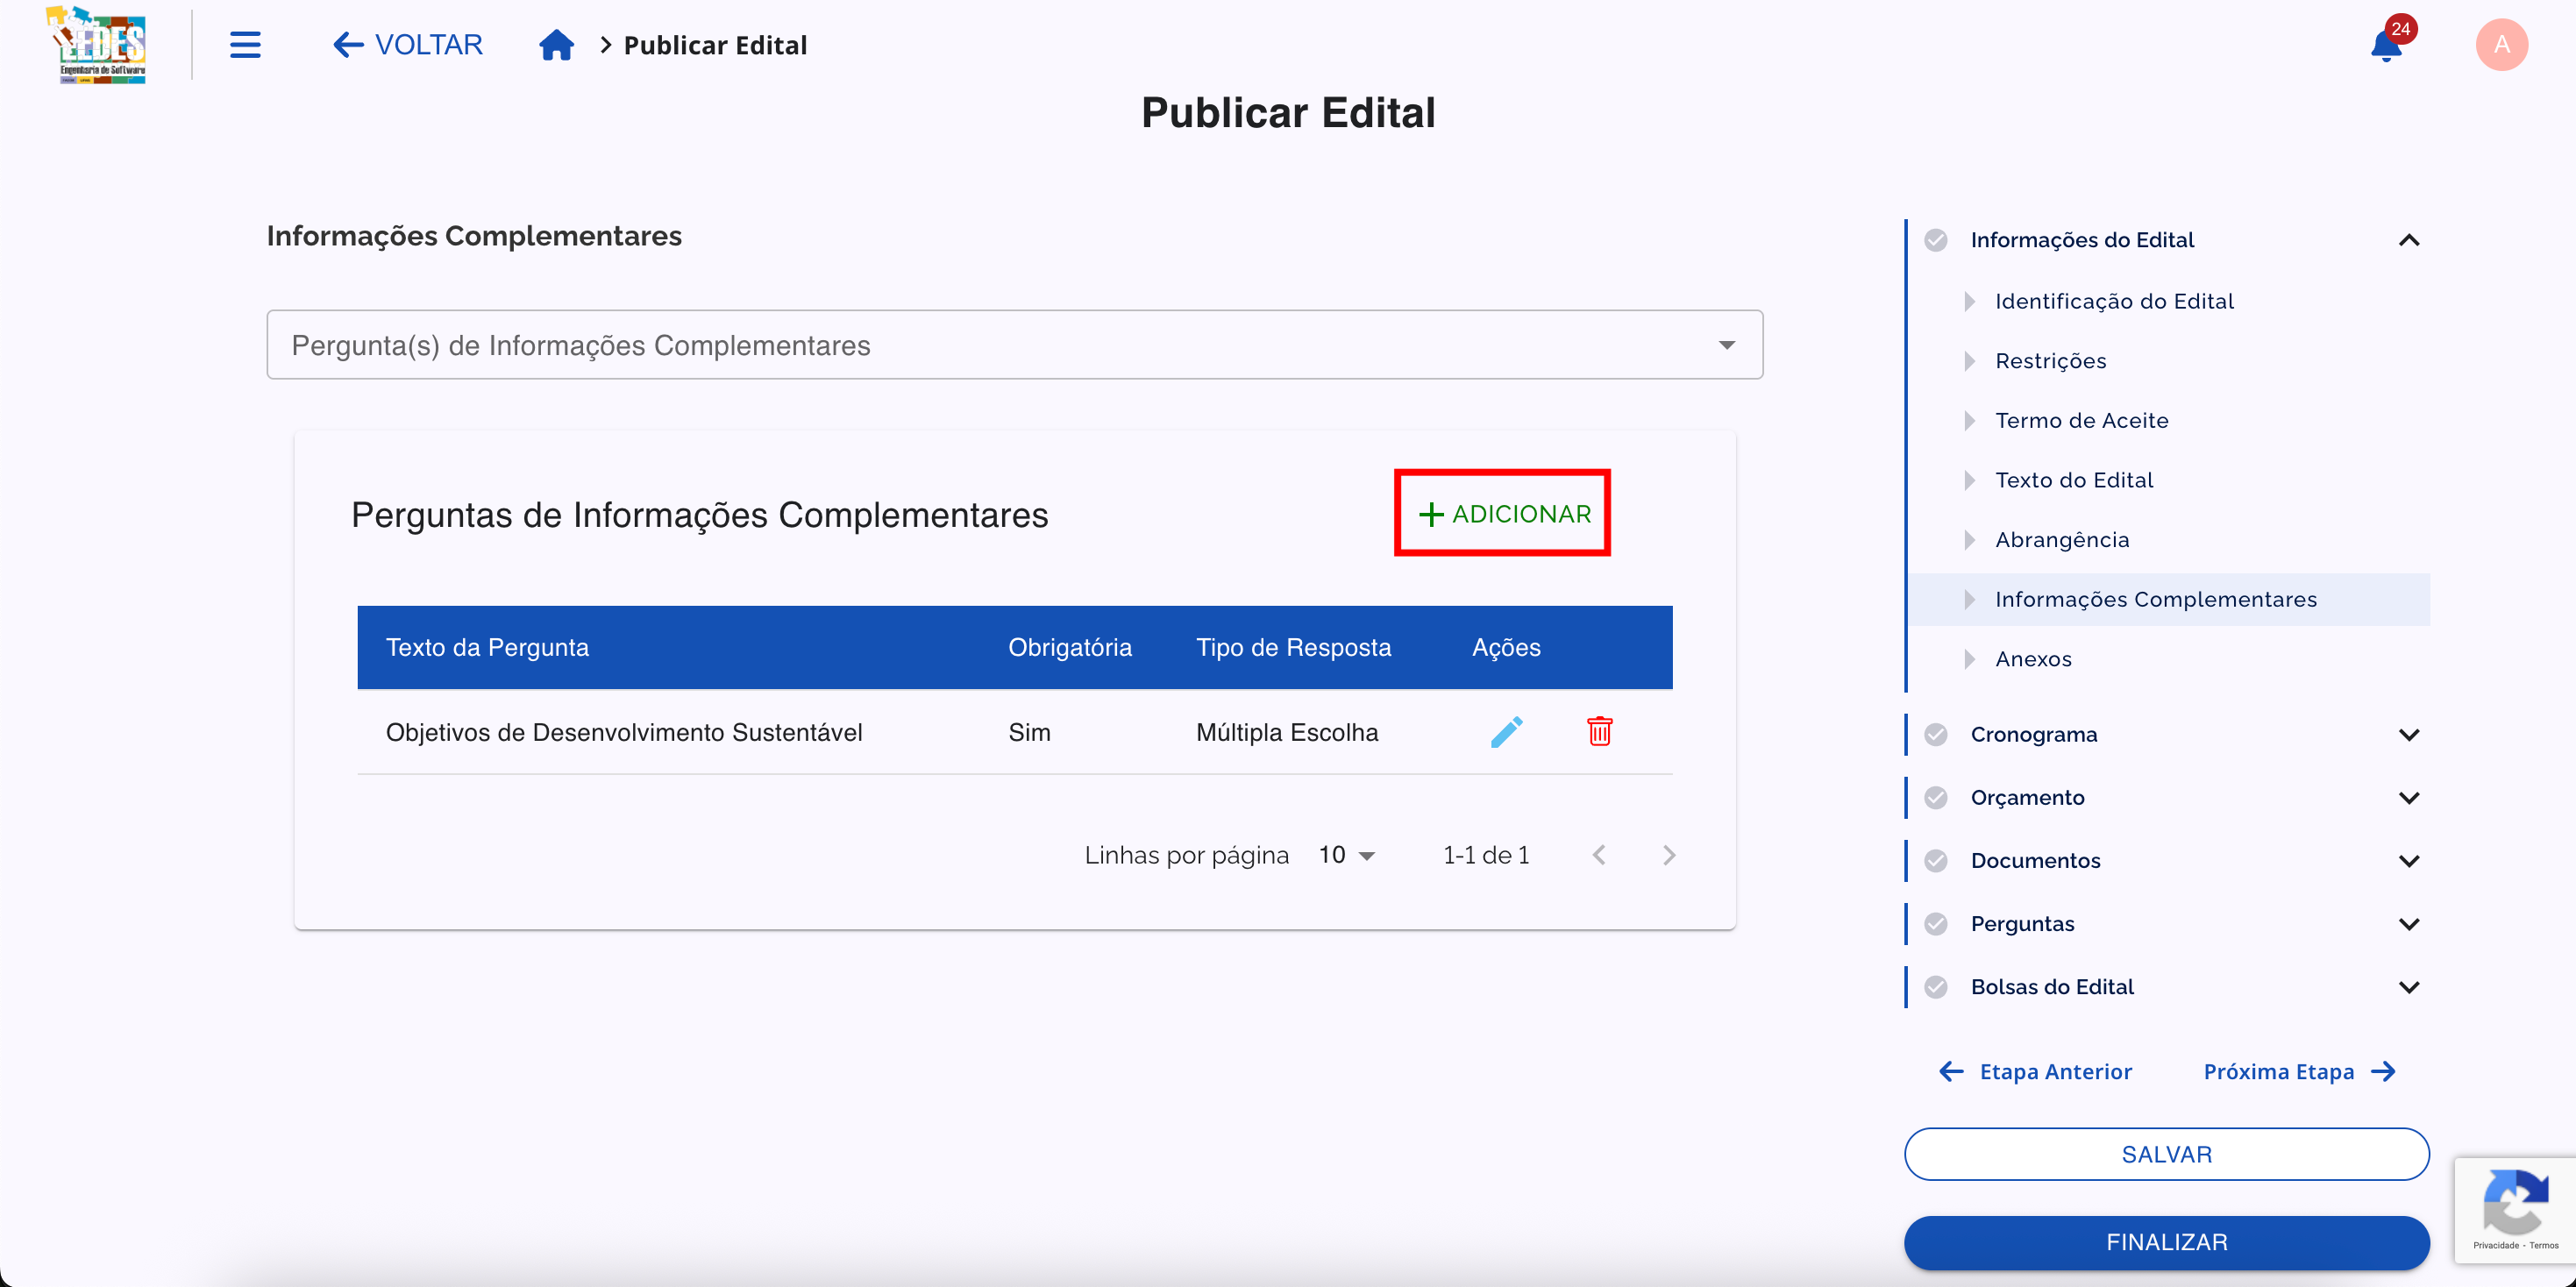The width and height of the screenshot is (2576, 1287).
Task: Change Linhas por página value
Action: pyautogui.click(x=1347, y=855)
